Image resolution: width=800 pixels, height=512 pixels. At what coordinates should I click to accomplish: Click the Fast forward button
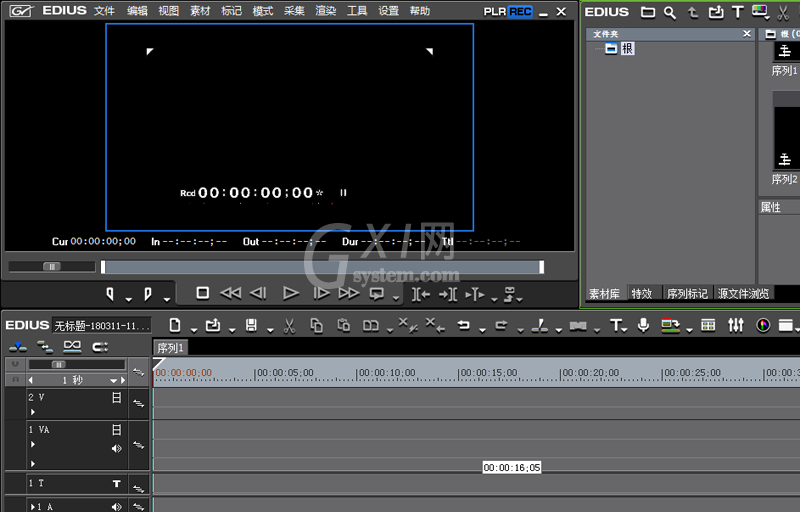click(x=349, y=293)
